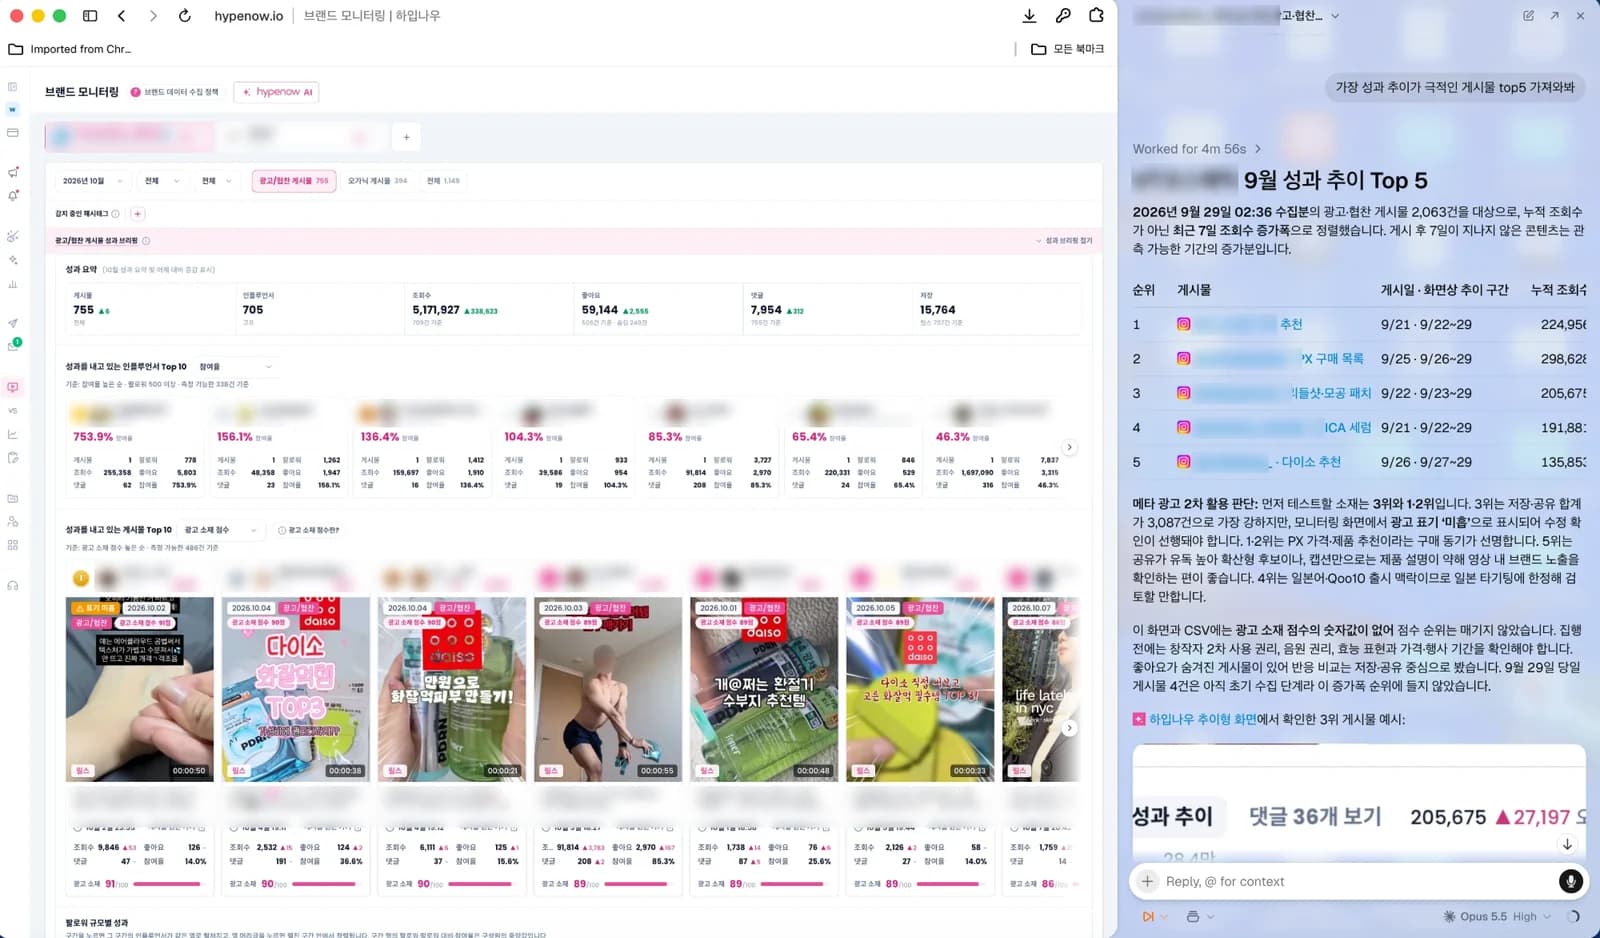The height and width of the screenshot is (938, 1600).
Task: Open the browser extensions puzzle icon
Action: [x=1097, y=16]
